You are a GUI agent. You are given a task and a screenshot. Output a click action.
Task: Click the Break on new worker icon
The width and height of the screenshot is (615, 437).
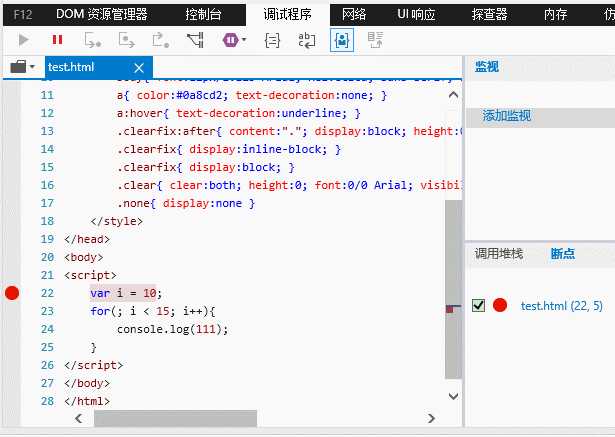pyautogui.click(x=195, y=40)
